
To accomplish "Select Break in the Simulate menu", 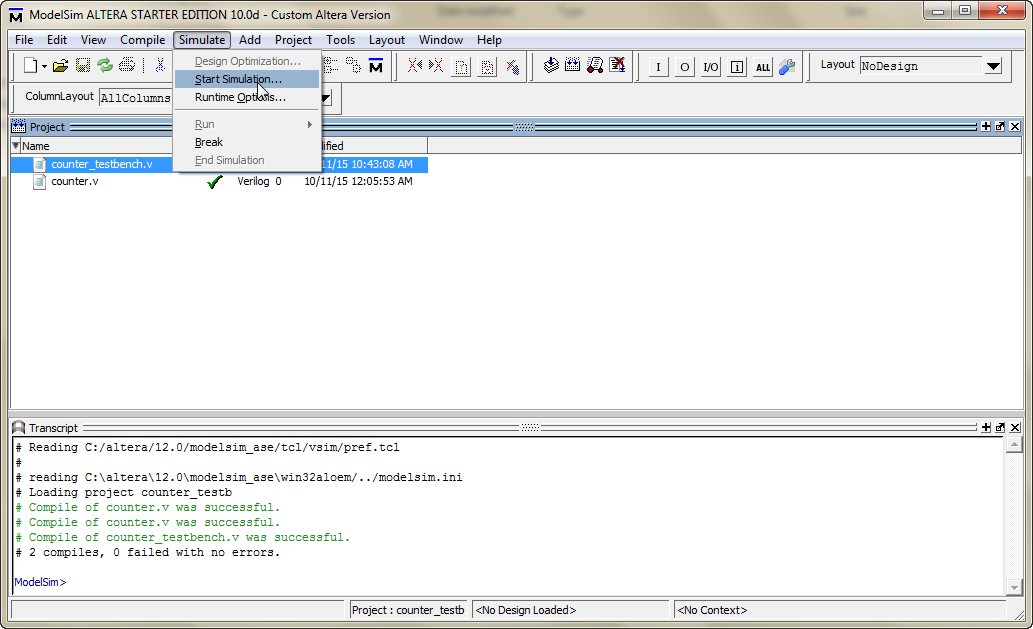I will coord(247,142).
